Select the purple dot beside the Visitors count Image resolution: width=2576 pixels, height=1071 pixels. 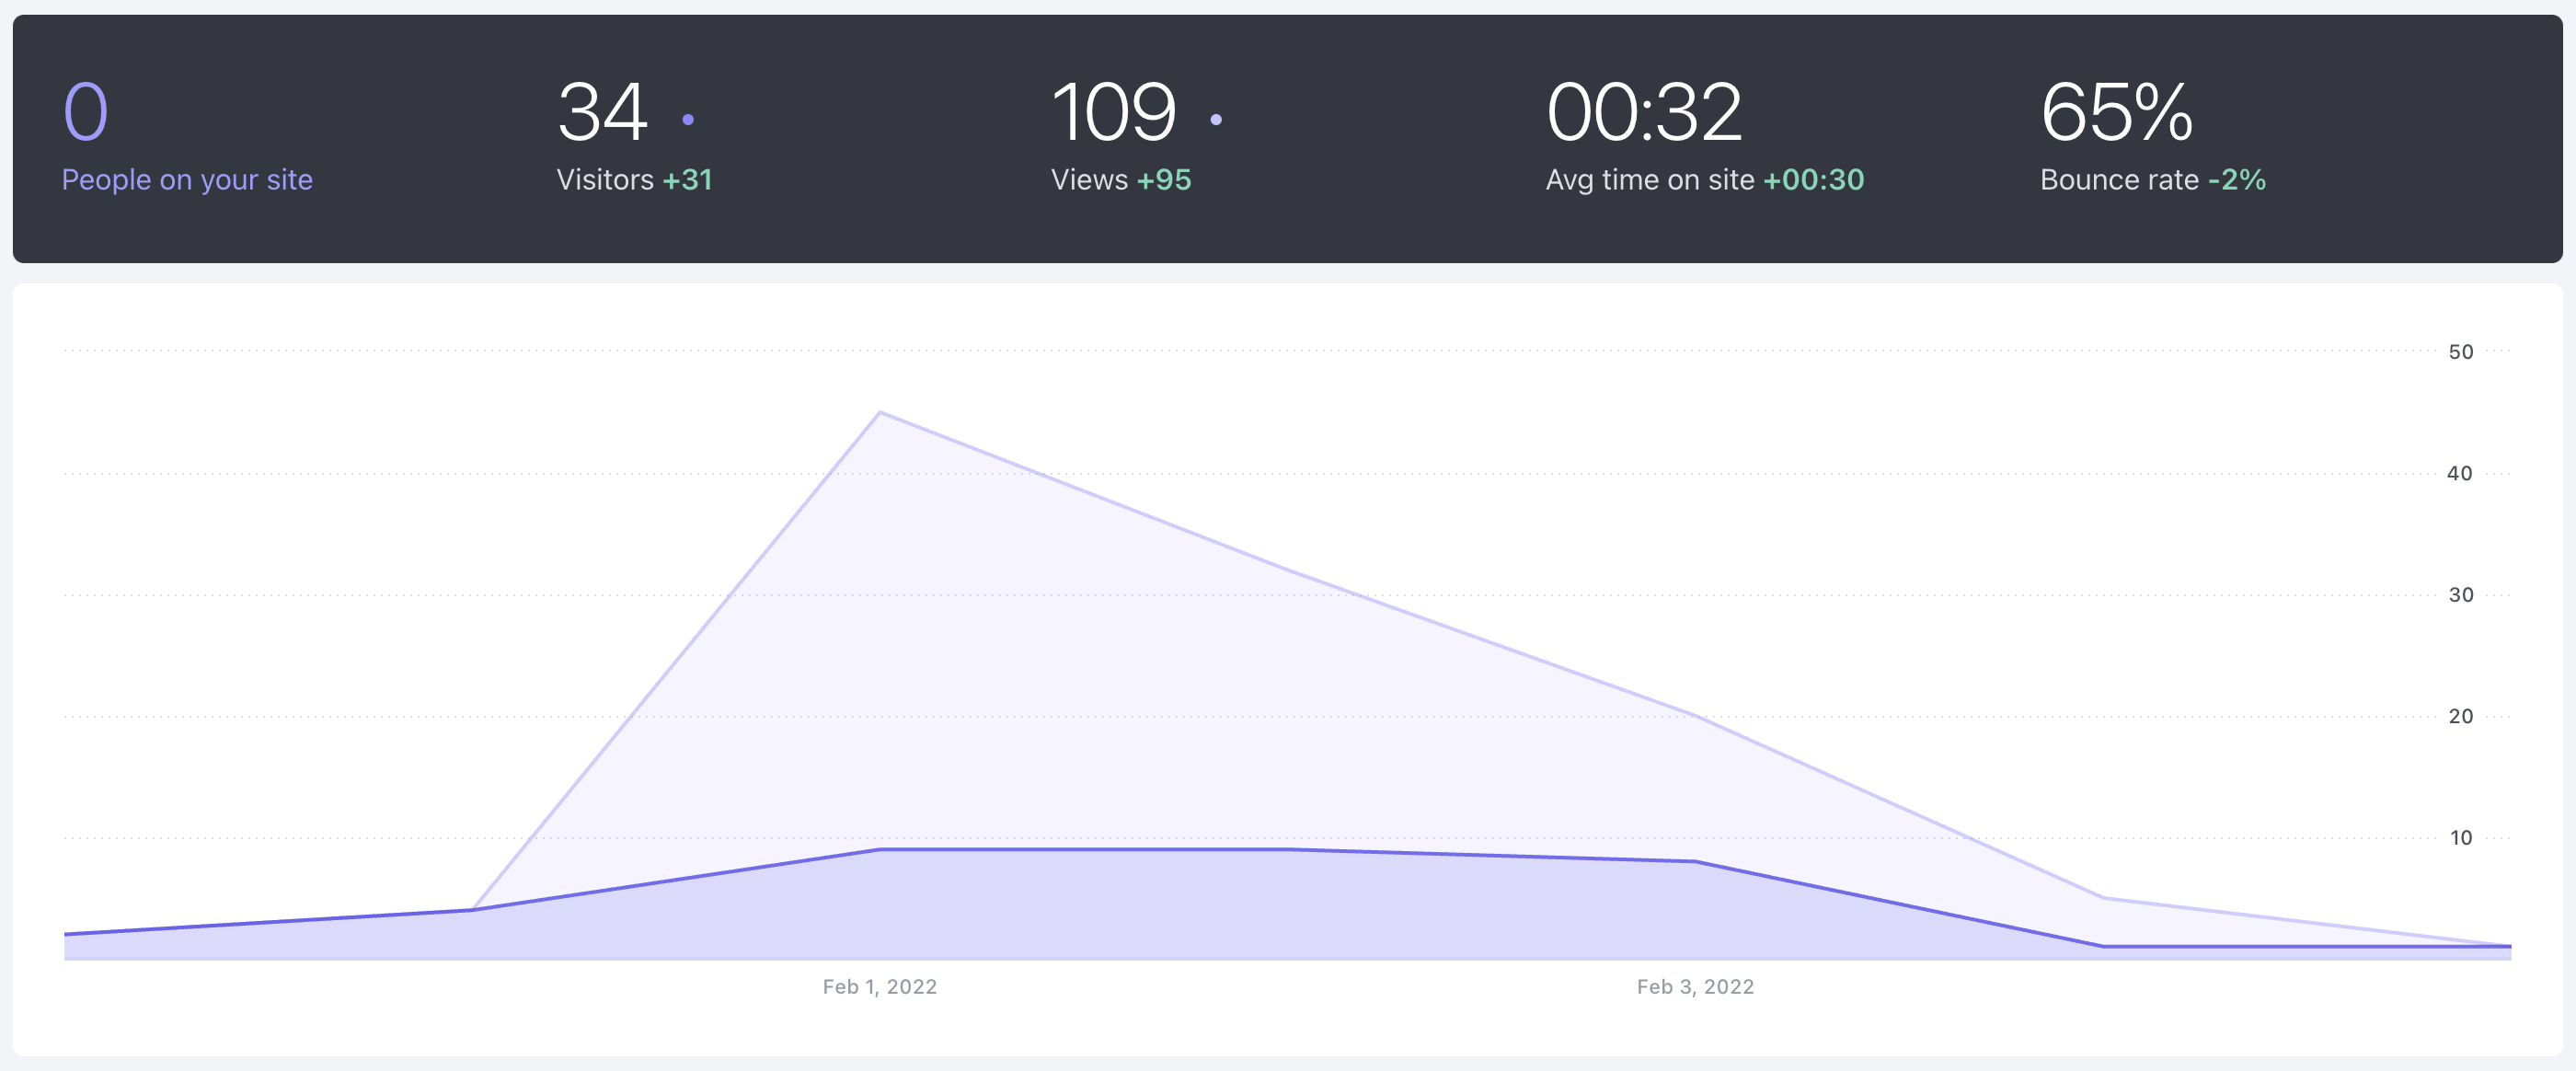689,119
